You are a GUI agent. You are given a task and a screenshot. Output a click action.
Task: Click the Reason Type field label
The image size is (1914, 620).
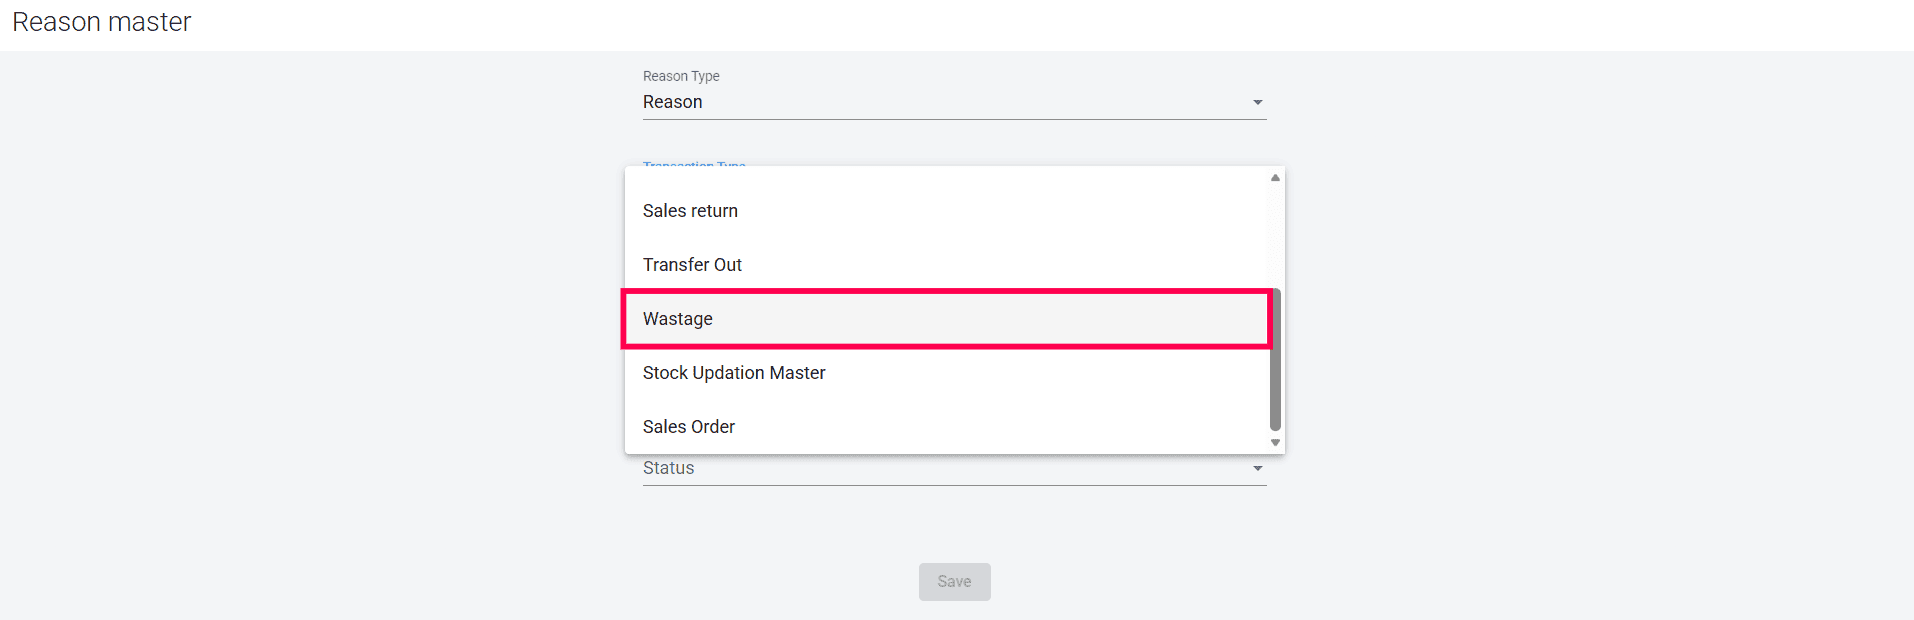click(x=681, y=76)
